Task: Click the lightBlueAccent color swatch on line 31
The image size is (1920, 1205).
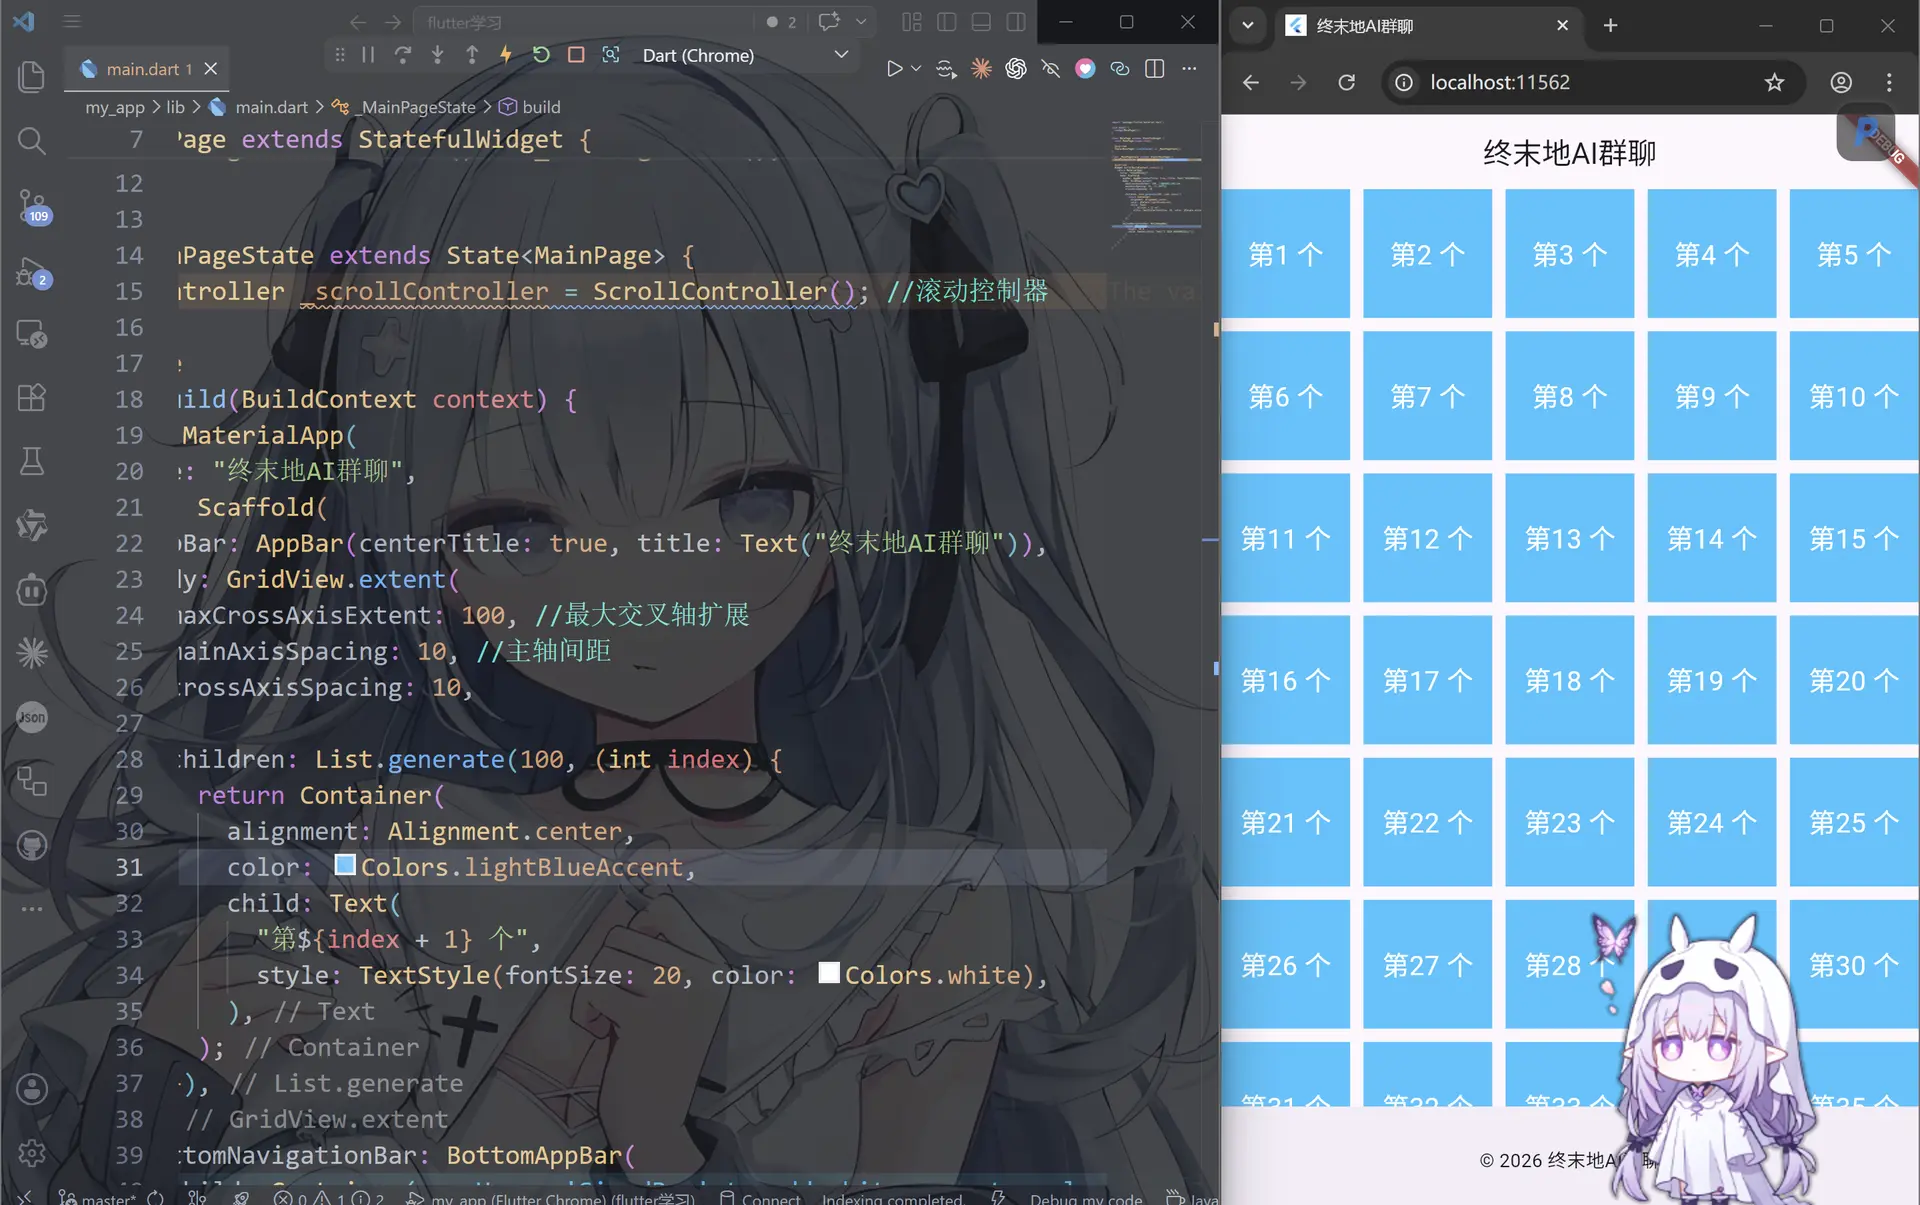Action: click(345, 865)
